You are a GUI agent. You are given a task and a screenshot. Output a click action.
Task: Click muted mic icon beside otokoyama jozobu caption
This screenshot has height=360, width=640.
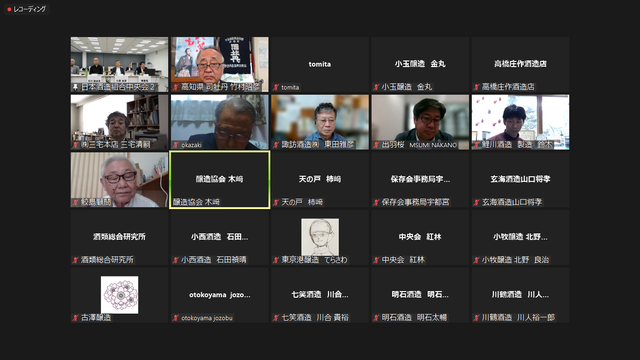(176, 318)
